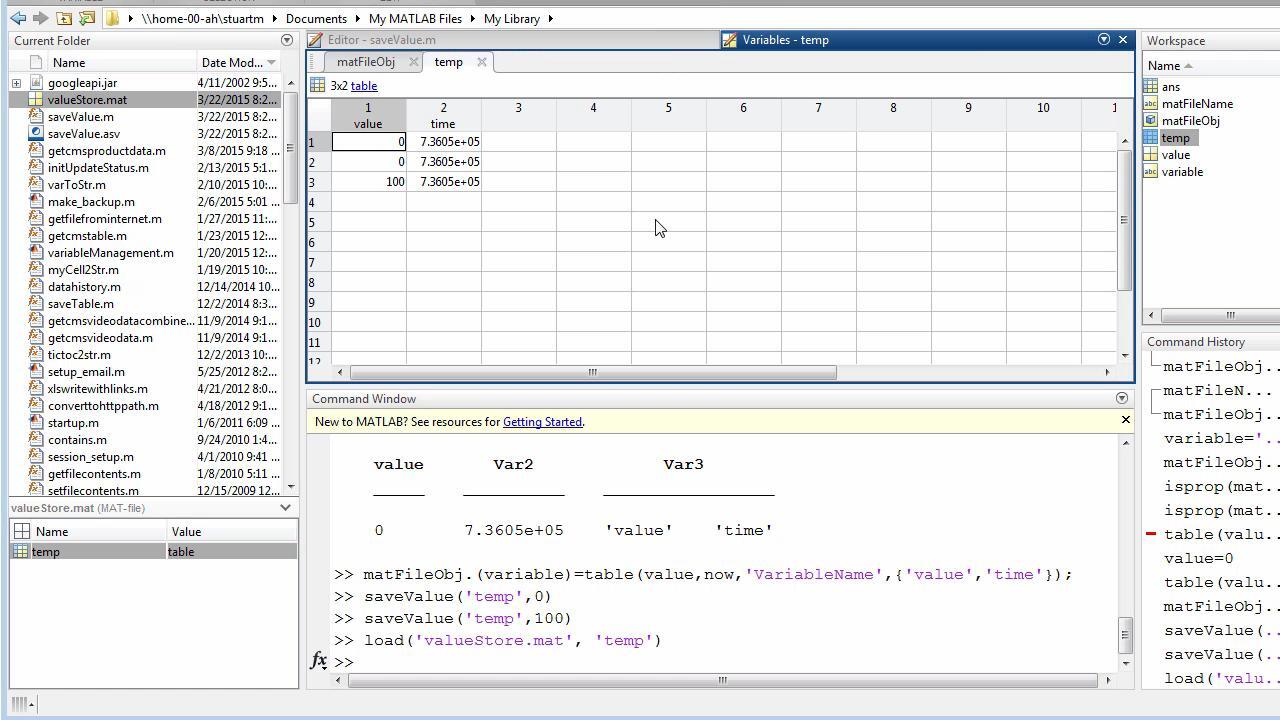This screenshot has height=720, width=1280.
Task: Click the saveValue.asv file icon
Action: [x=36, y=134]
